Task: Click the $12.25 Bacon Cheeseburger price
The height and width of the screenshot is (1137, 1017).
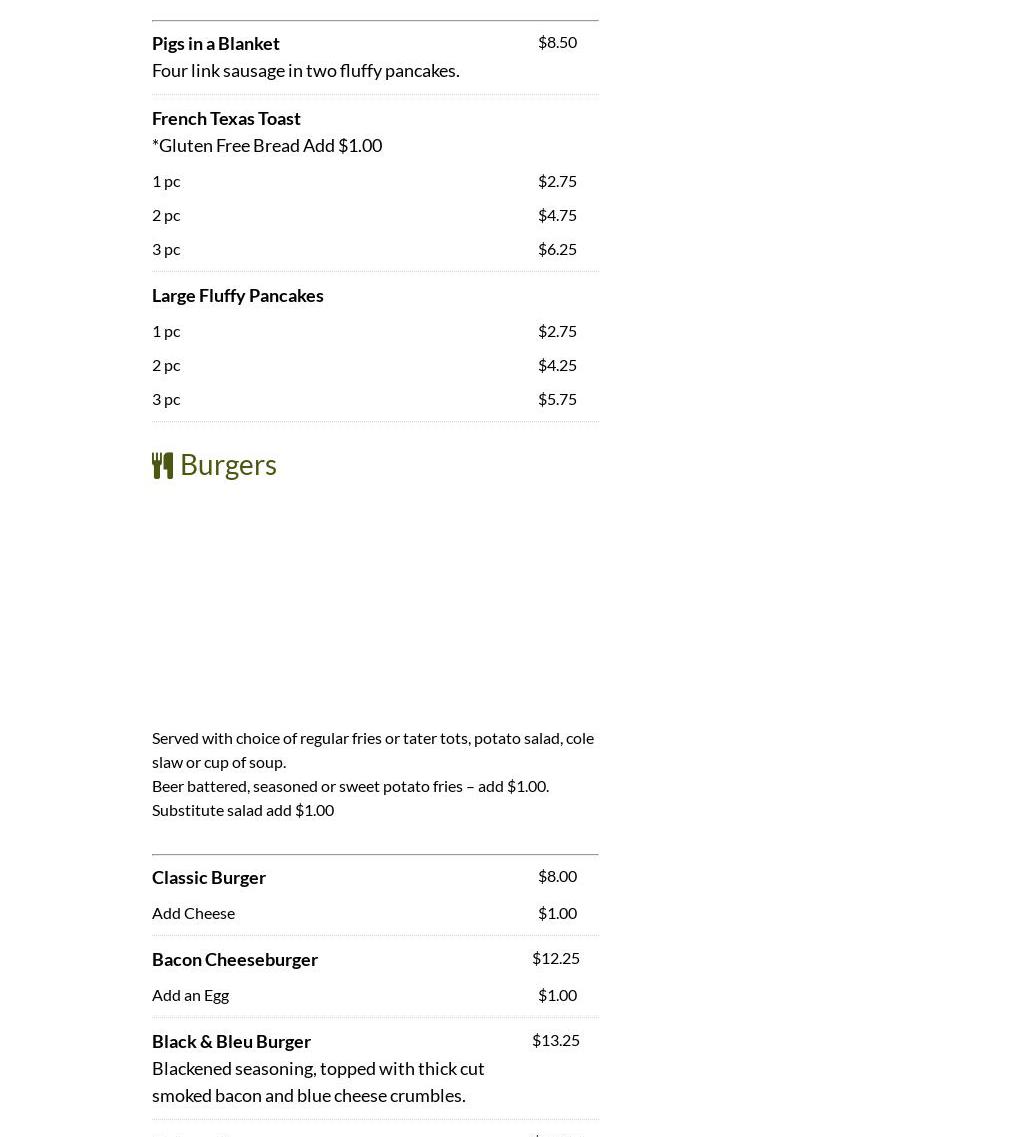Action: click(x=556, y=958)
